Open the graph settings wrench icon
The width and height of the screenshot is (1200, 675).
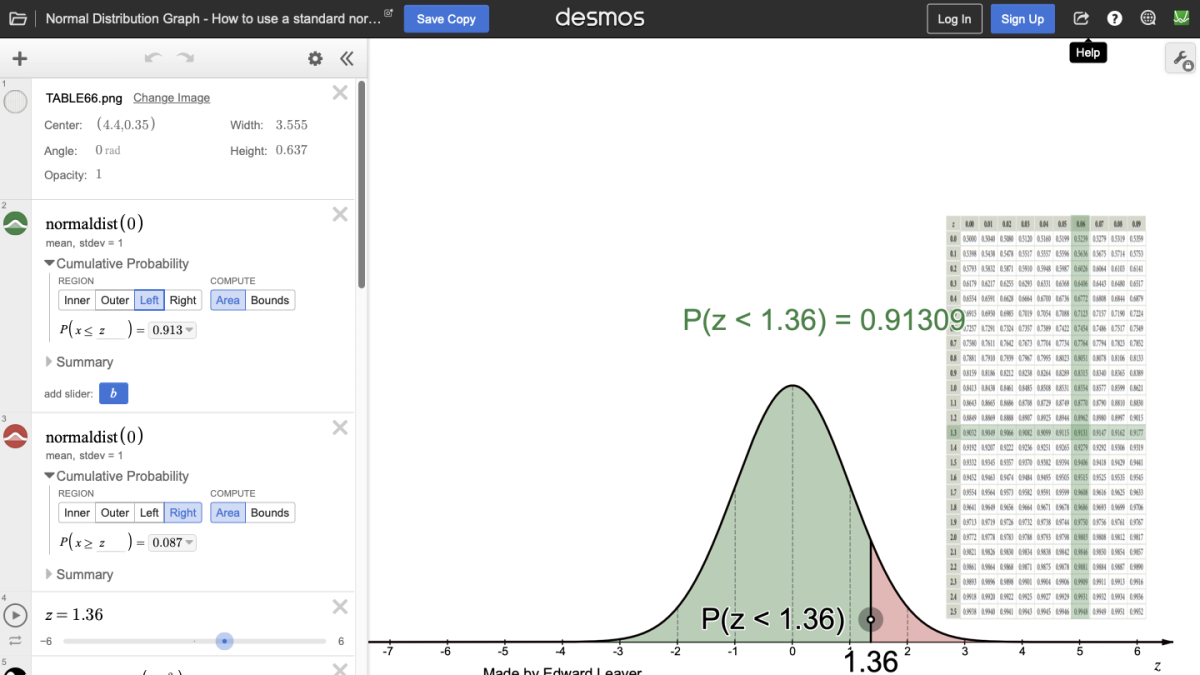click(1181, 60)
